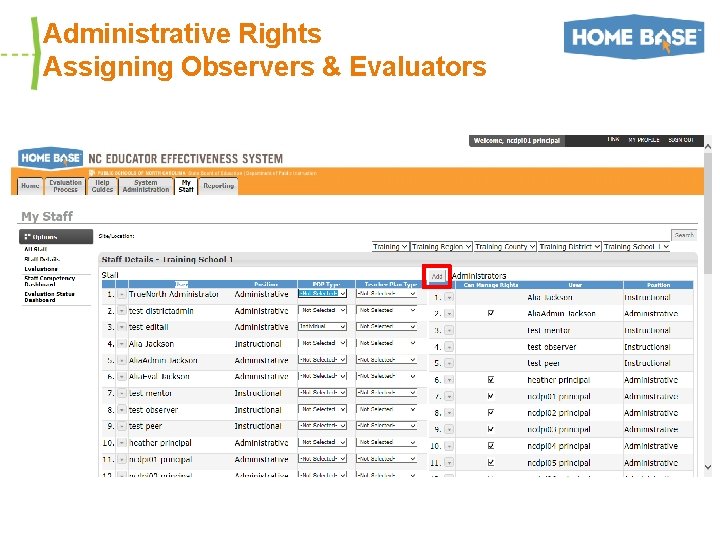Viewport: 720px width, 540px height.
Task: Open the Training District dropdown
Action: tap(570, 247)
